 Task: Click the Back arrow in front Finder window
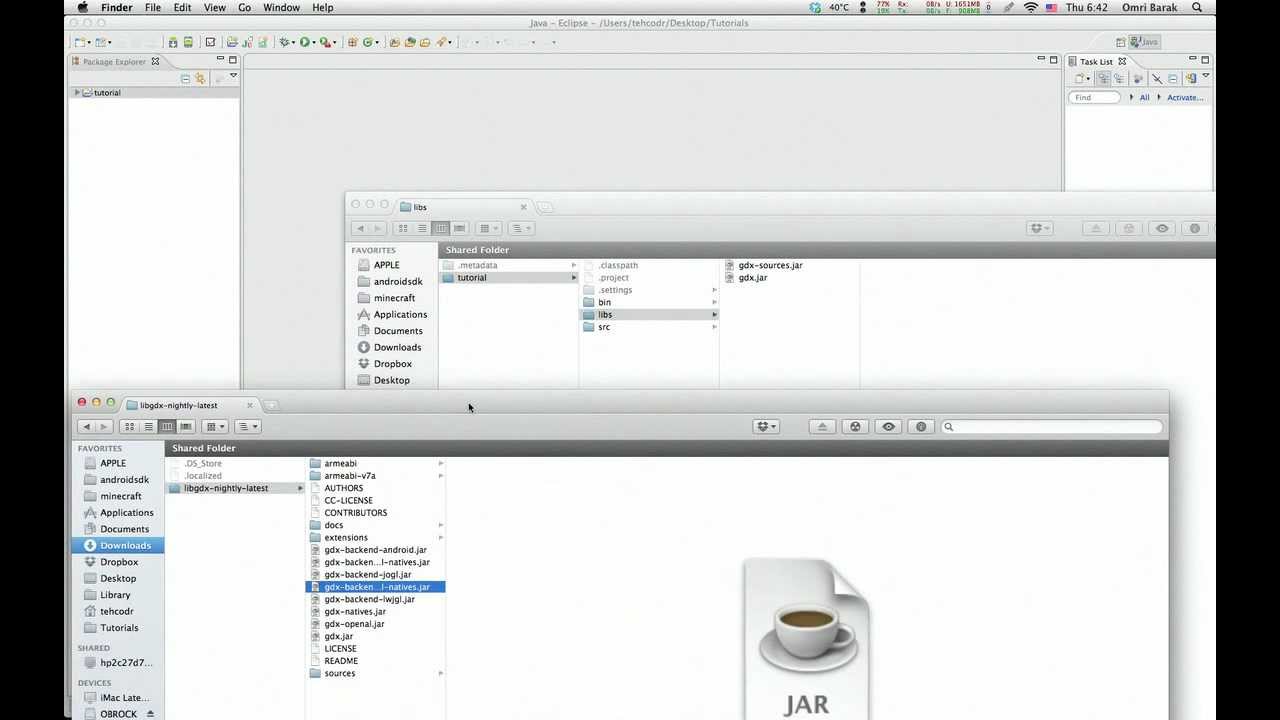pyautogui.click(x=85, y=427)
